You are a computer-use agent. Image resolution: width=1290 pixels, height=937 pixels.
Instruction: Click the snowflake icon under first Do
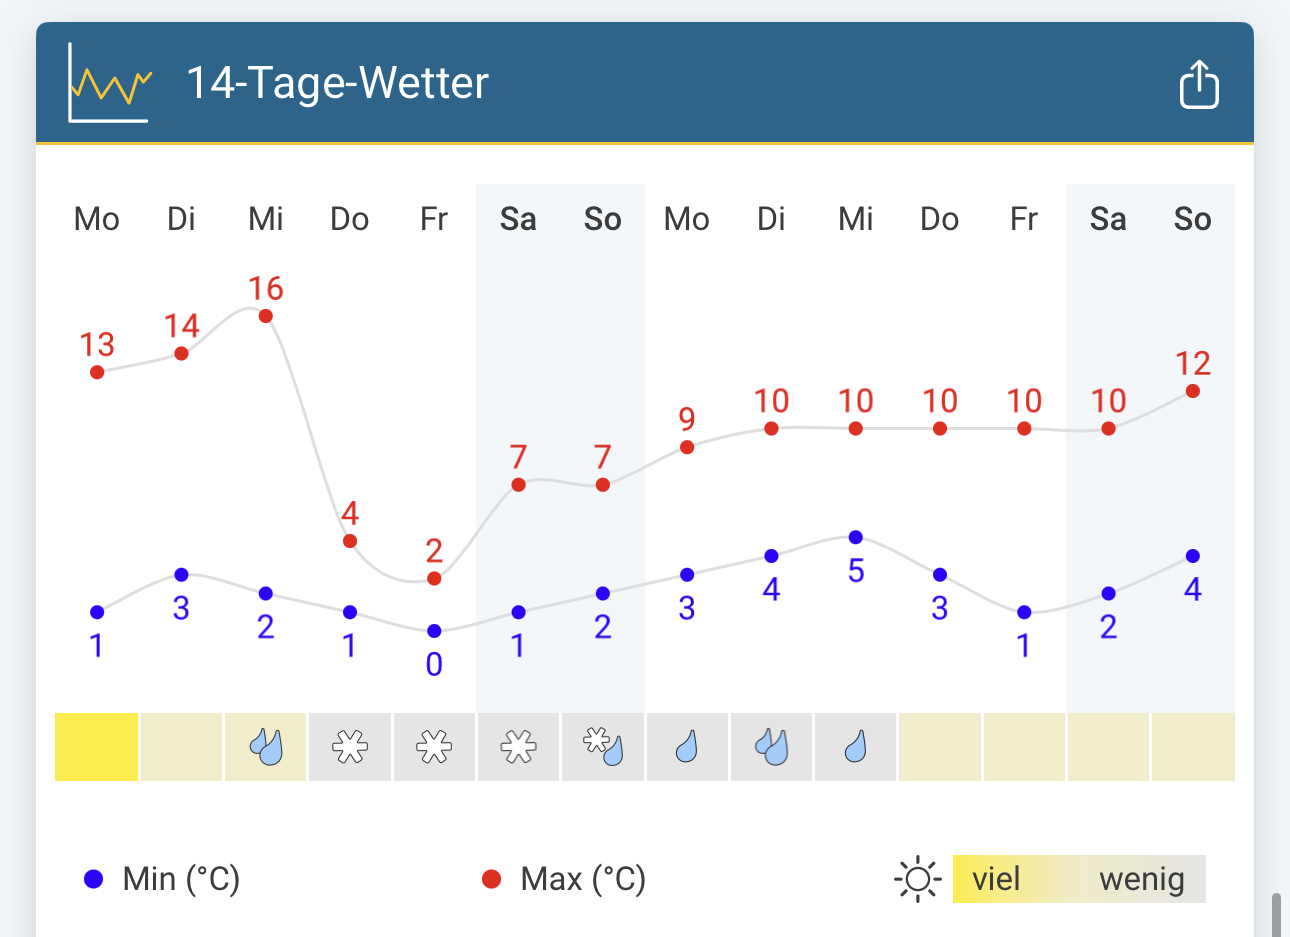(350, 747)
